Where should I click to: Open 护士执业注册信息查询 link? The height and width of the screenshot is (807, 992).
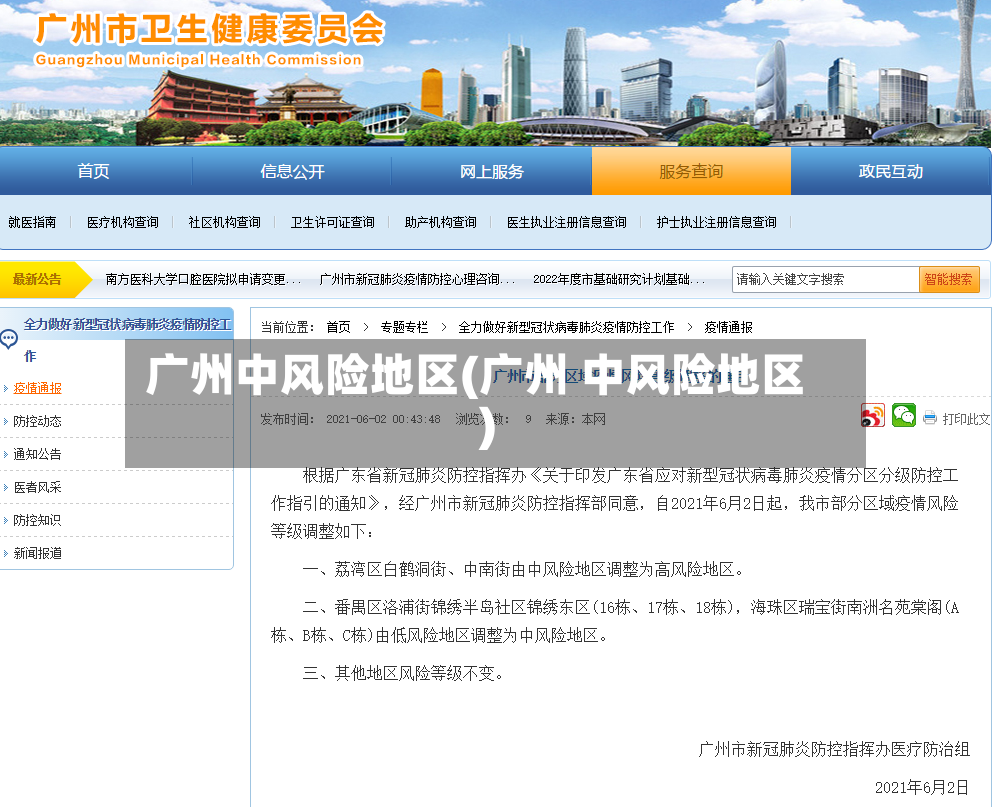[x=716, y=222]
